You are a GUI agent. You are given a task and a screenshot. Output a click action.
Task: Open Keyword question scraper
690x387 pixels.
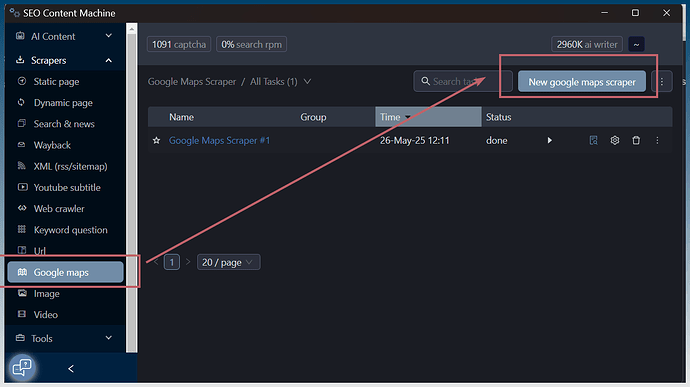click(70, 229)
